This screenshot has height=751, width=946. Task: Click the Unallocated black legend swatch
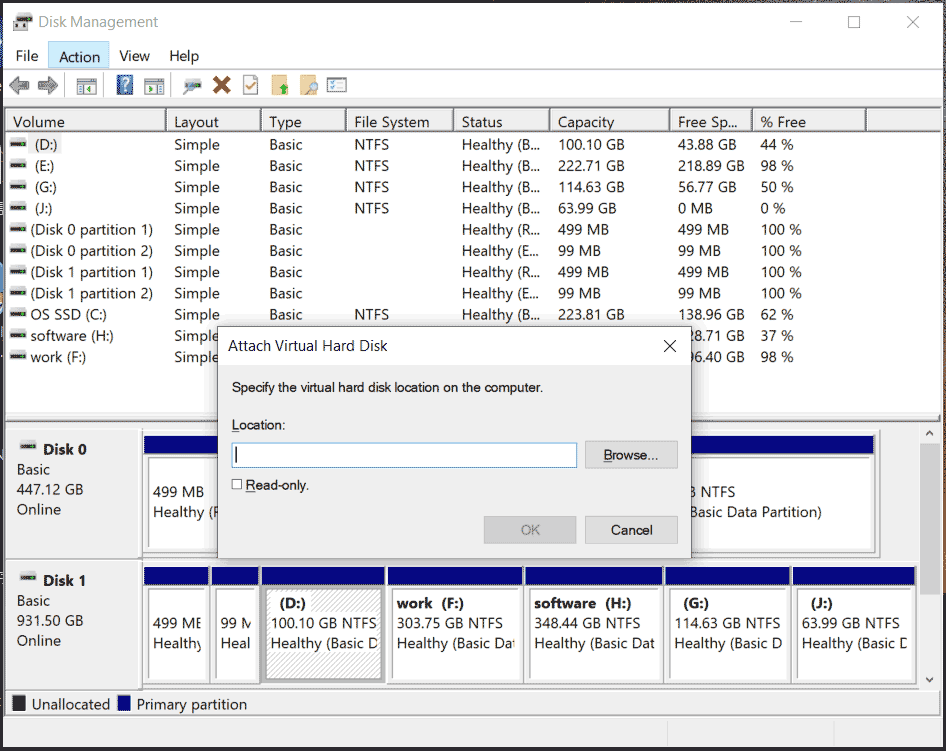pyautogui.click(x=19, y=703)
